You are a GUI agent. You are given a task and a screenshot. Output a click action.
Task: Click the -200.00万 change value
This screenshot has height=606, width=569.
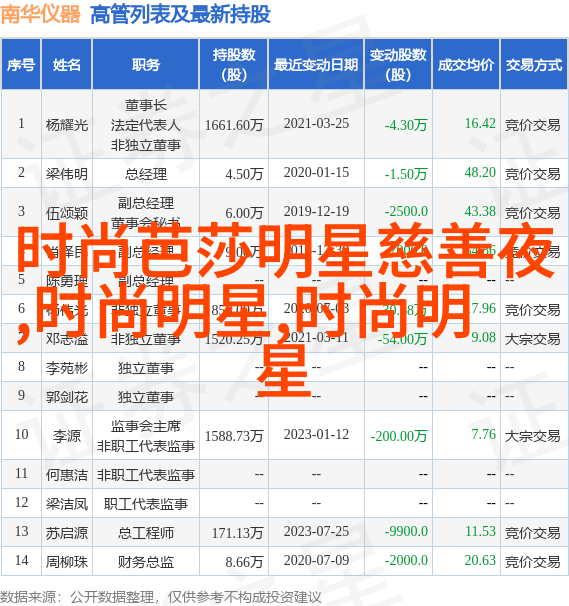[x=399, y=436]
